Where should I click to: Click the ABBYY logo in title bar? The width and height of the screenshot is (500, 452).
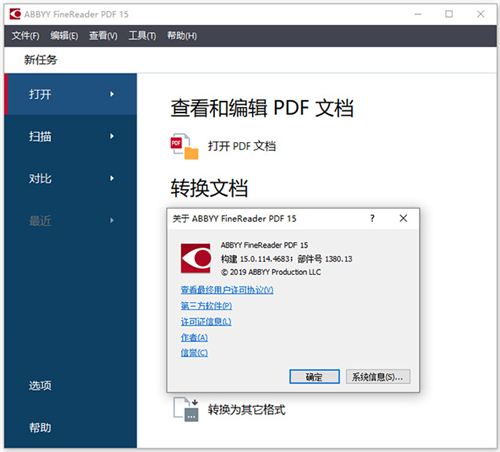(15, 14)
